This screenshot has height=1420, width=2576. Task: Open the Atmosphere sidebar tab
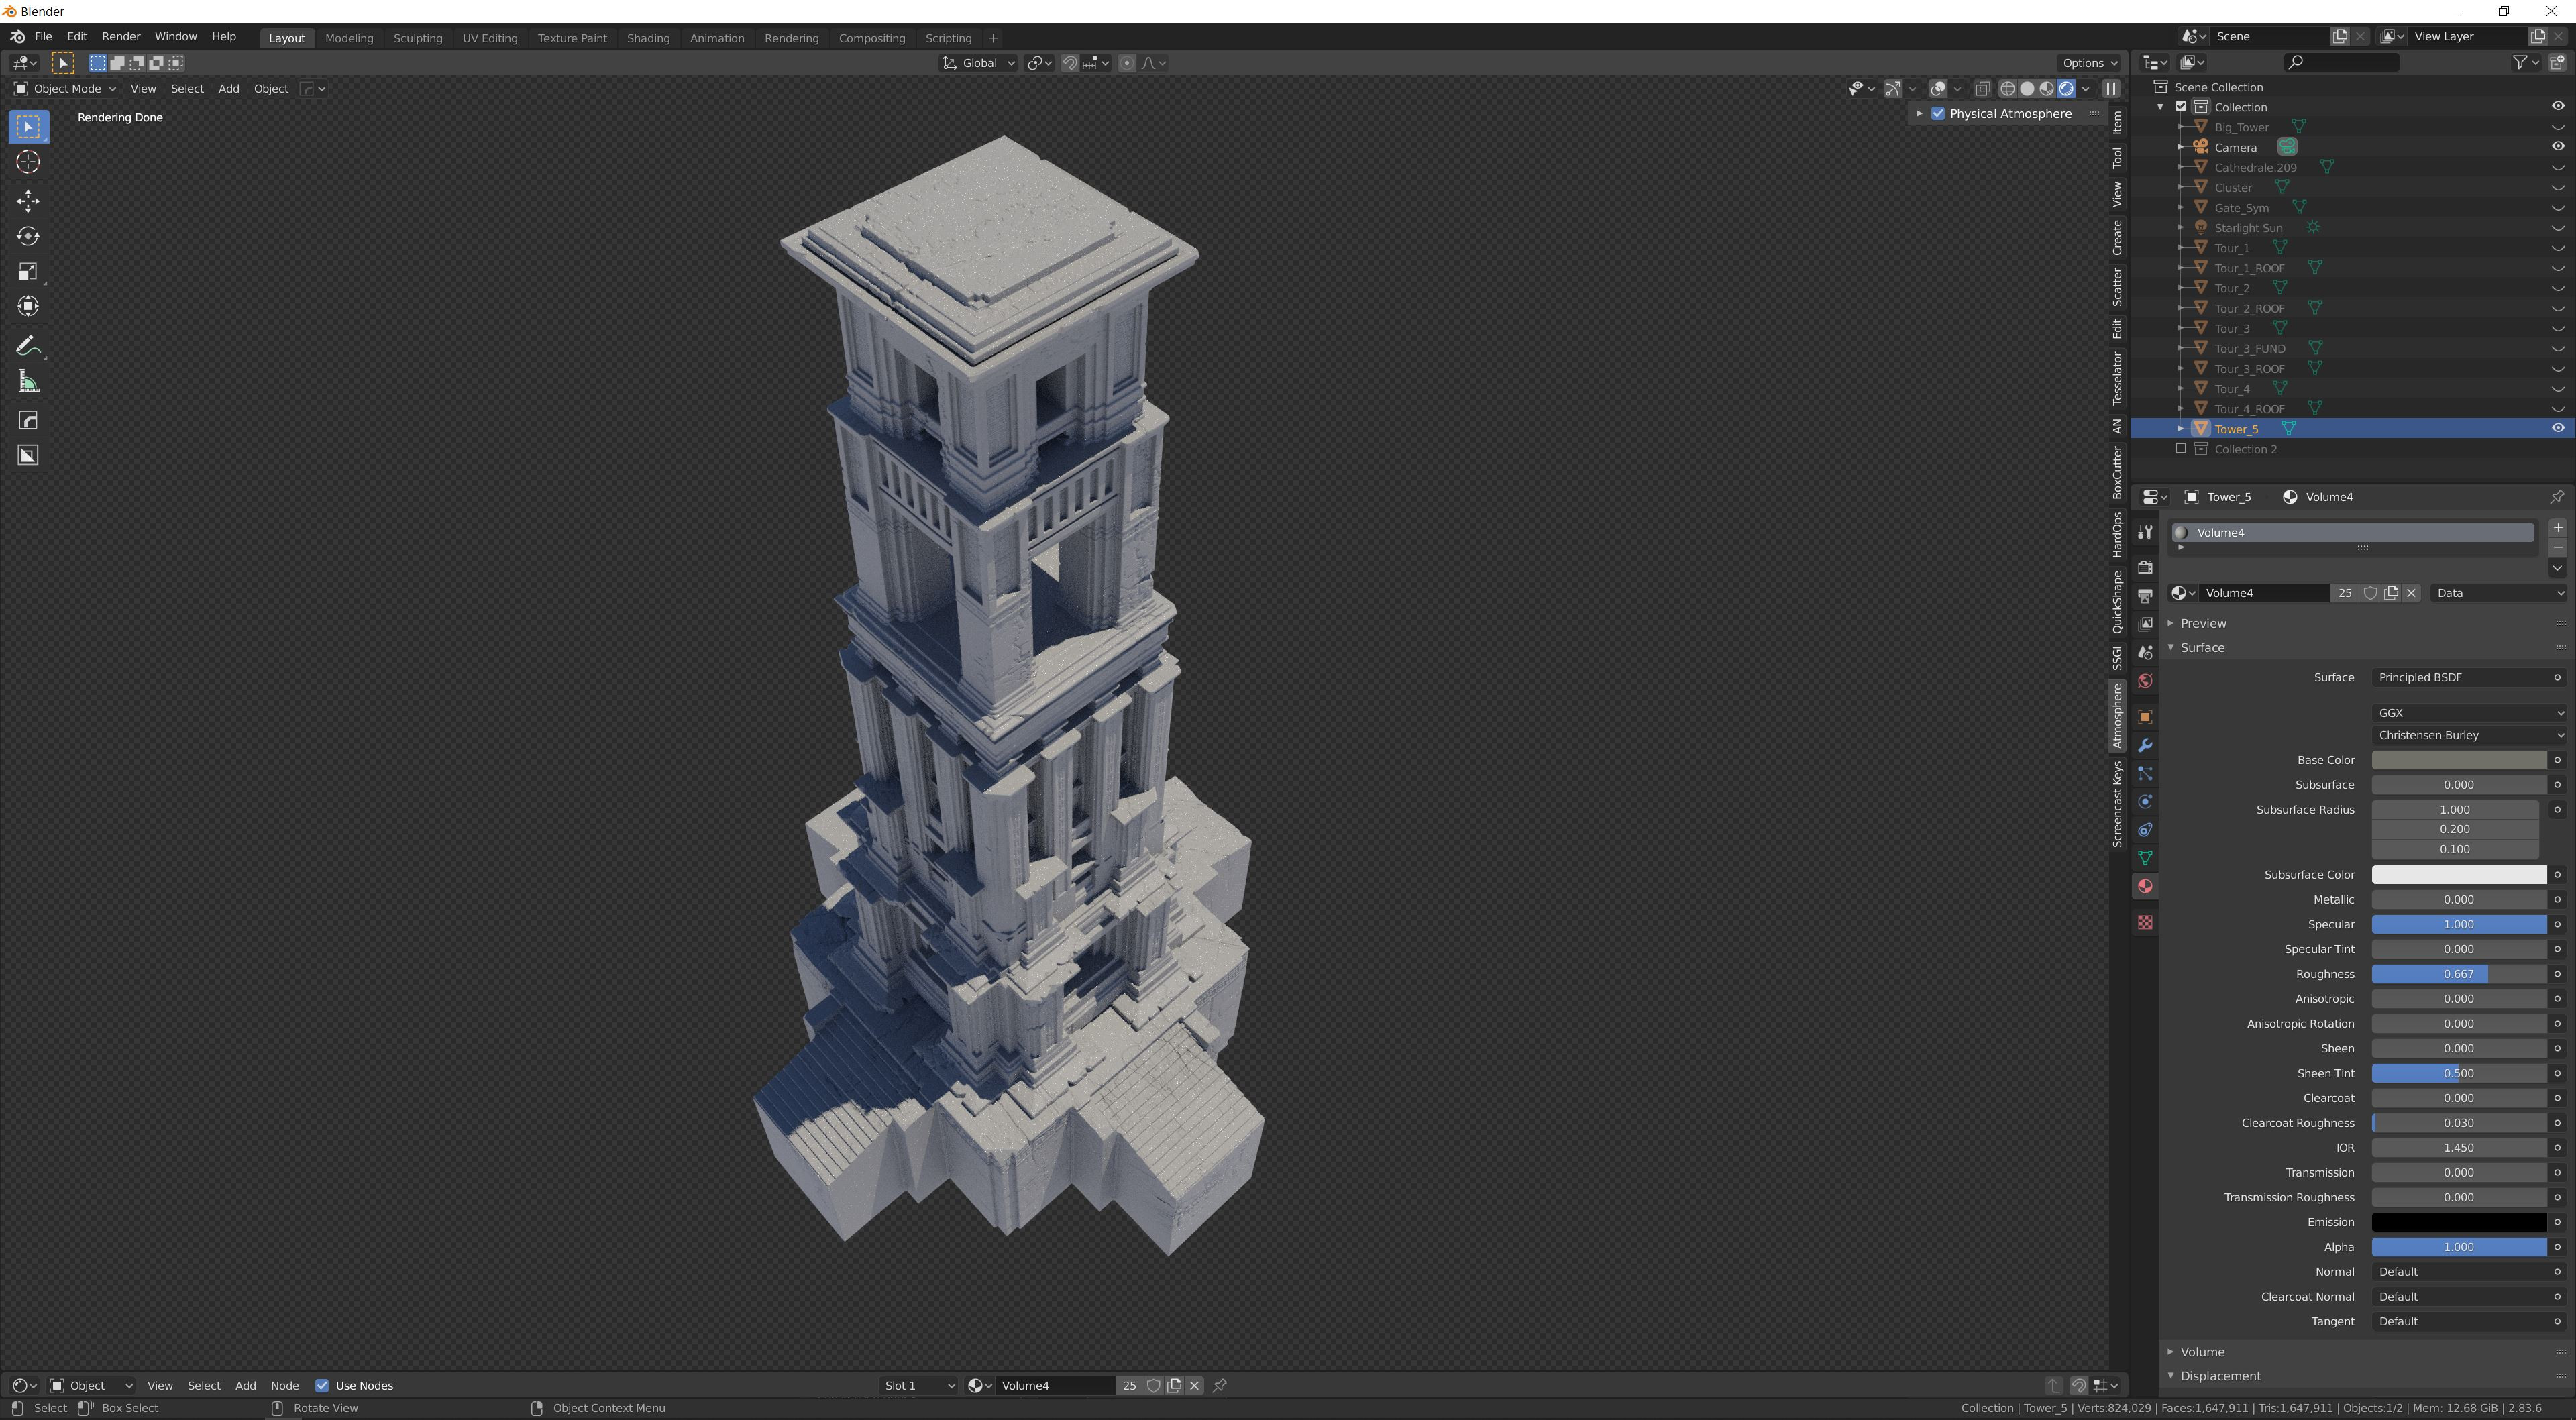[x=2117, y=716]
